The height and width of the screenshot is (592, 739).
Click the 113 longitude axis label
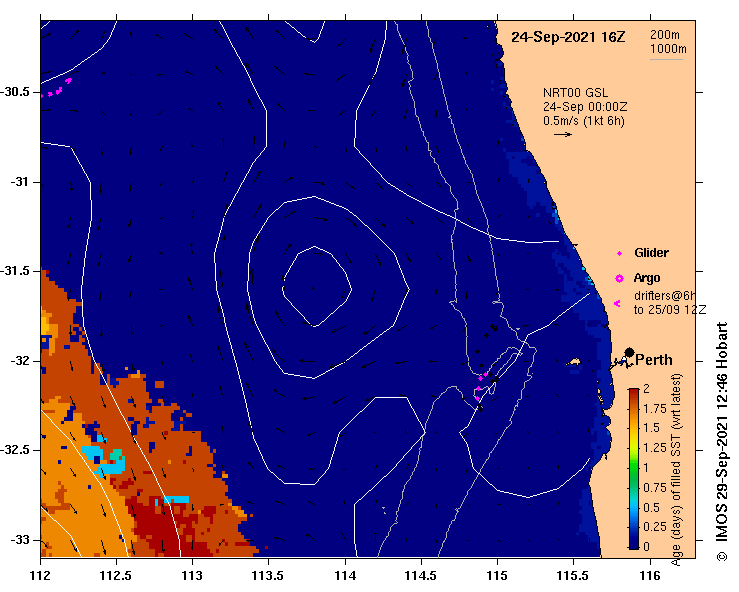(192, 576)
